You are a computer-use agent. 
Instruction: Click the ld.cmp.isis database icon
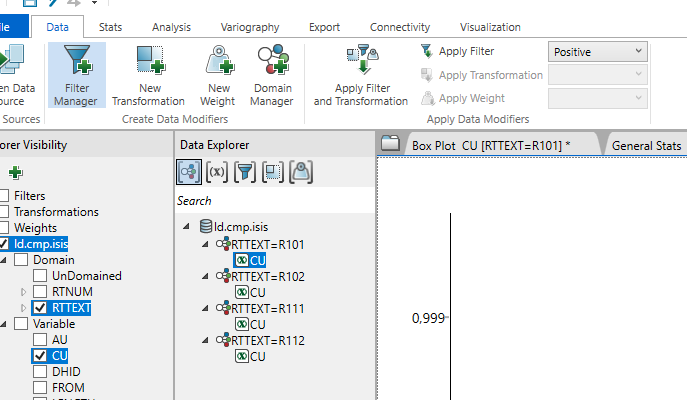[x=206, y=227]
